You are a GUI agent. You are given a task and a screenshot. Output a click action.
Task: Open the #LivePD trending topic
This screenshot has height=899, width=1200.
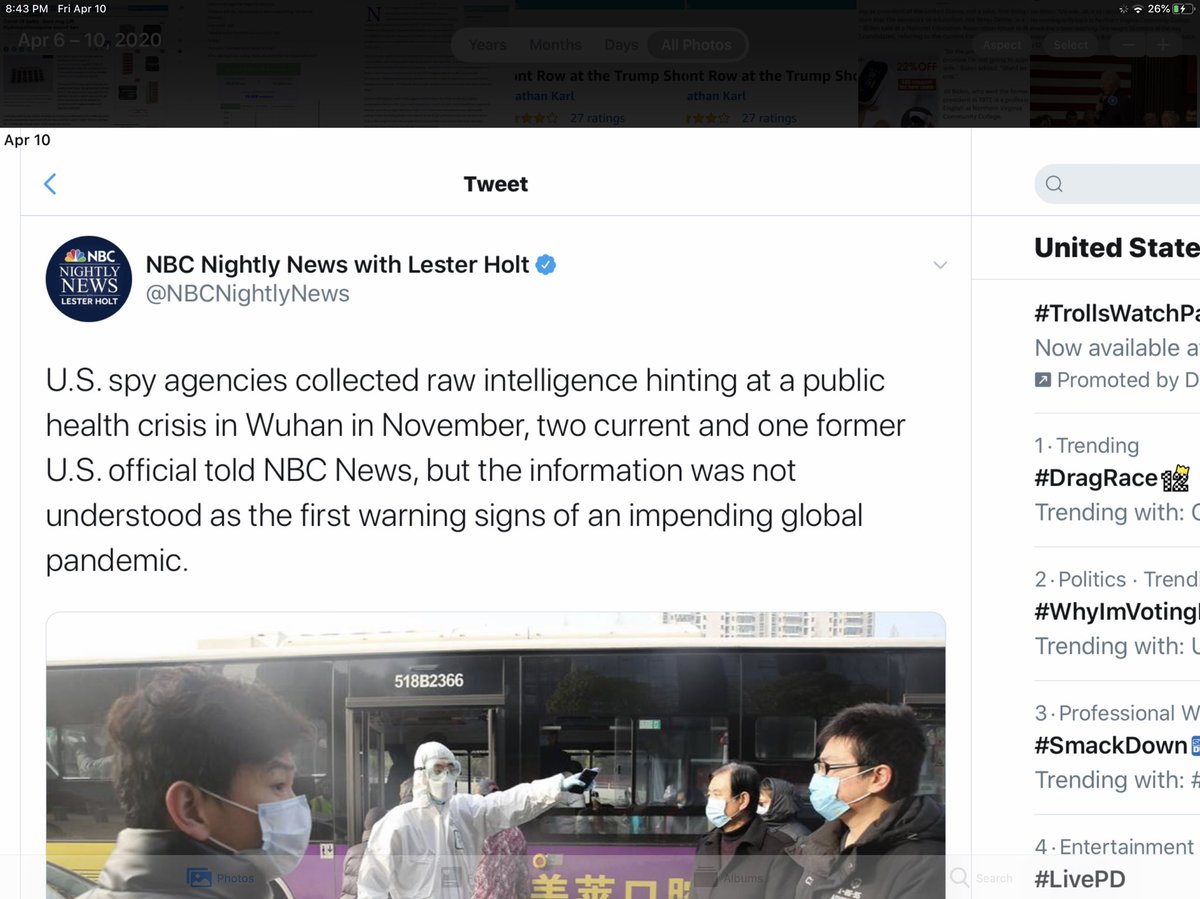point(1080,879)
